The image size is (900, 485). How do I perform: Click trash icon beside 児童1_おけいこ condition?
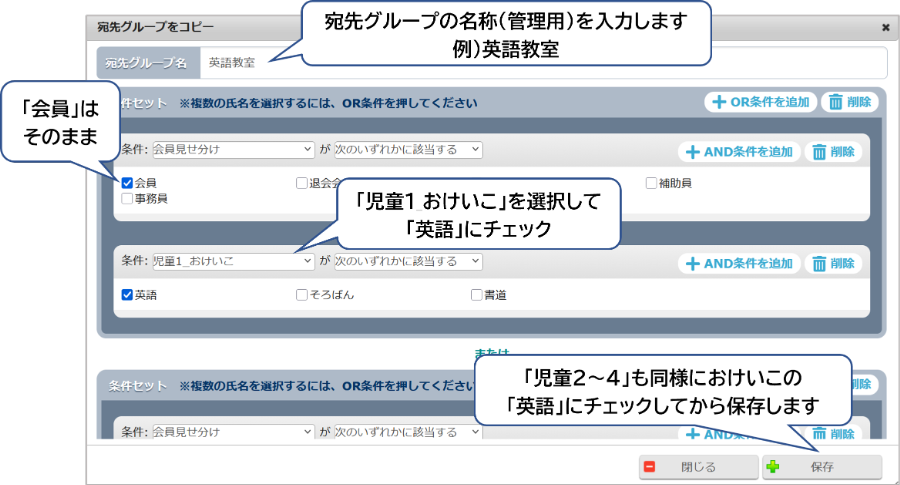coord(819,264)
